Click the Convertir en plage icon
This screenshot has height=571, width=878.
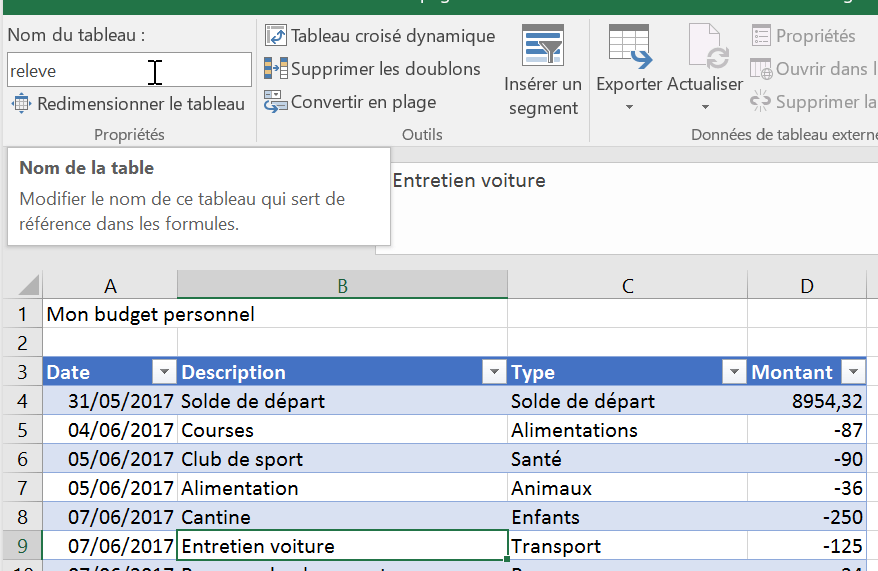click(275, 101)
